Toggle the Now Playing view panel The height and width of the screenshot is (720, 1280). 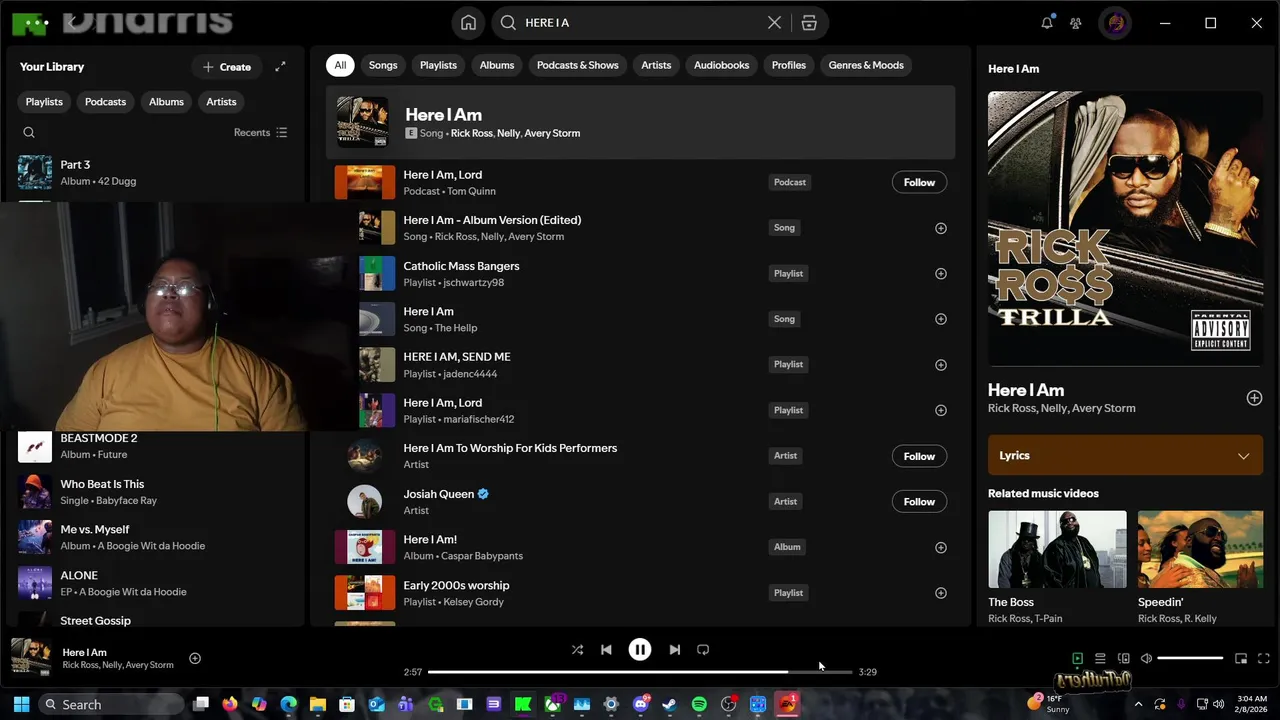point(1077,658)
